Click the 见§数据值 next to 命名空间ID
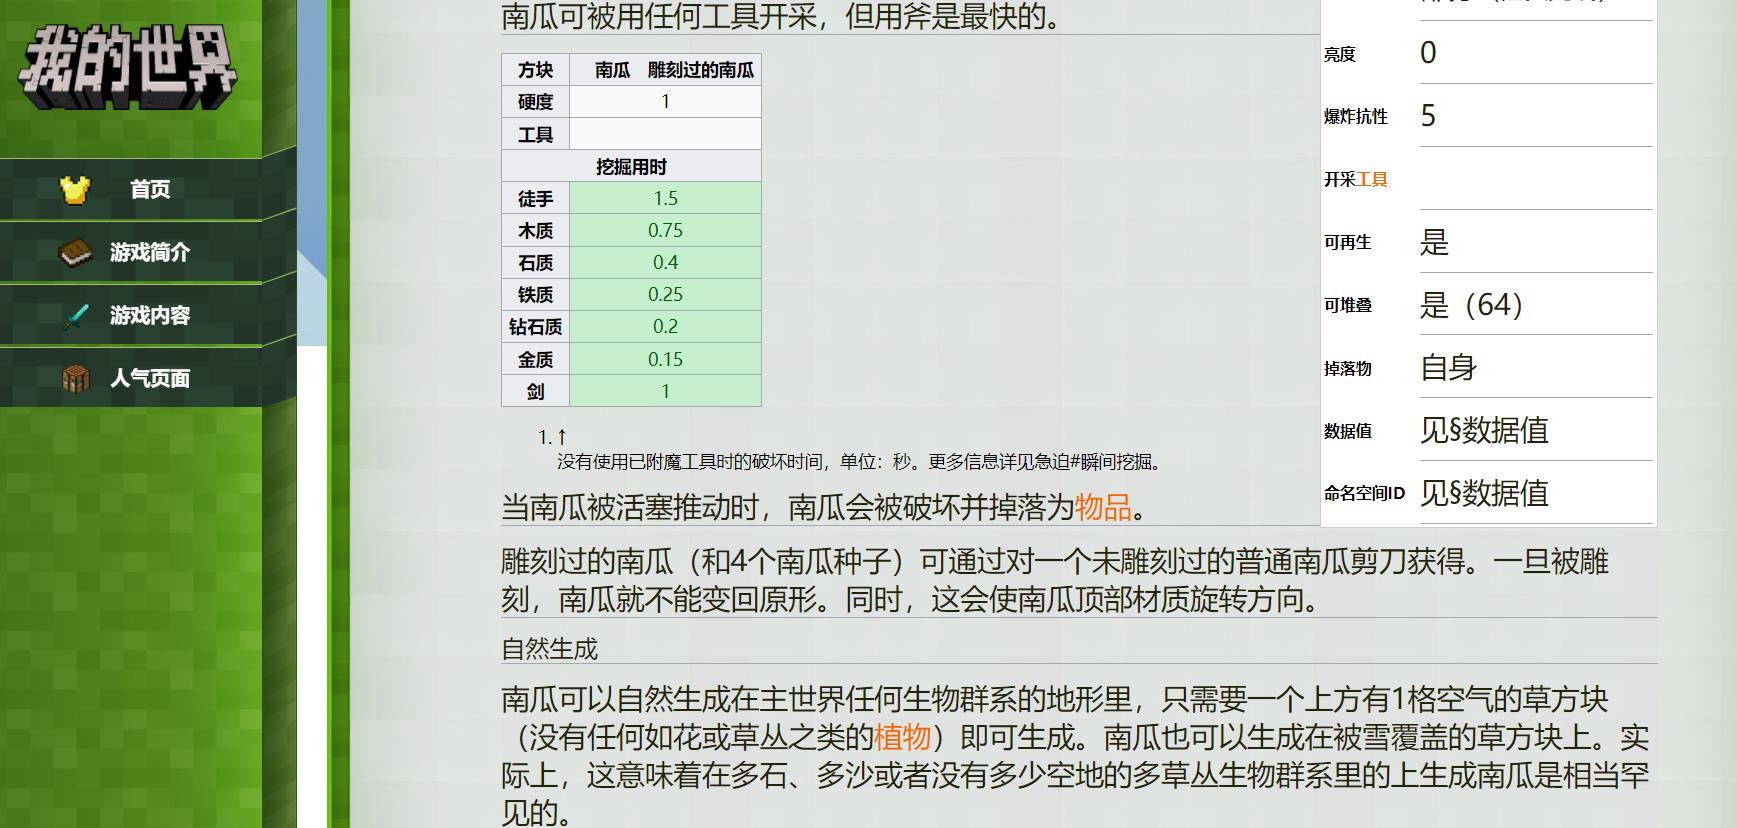The image size is (1737, 828). (x=1484, y=493)
